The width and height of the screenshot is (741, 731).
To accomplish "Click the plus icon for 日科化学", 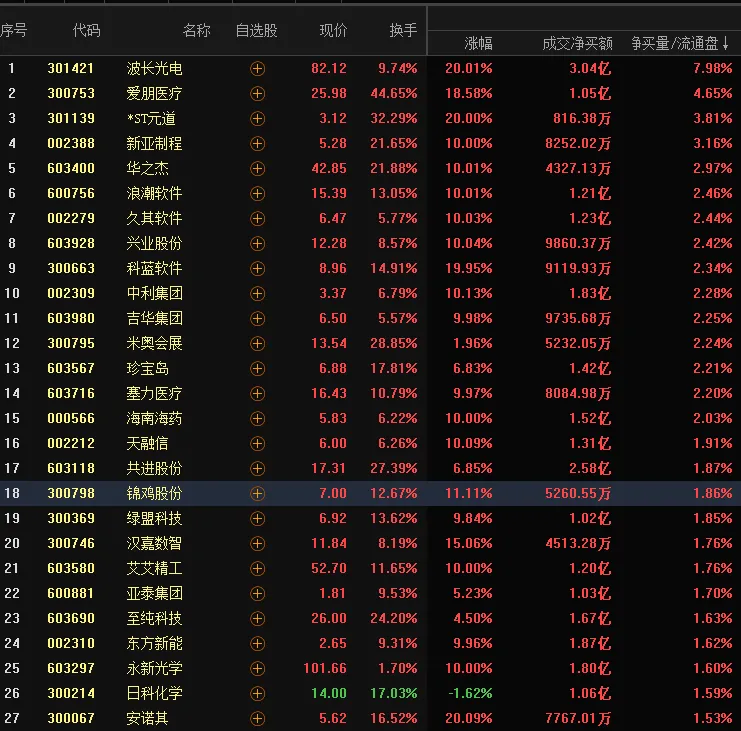I will coord(257,693).
